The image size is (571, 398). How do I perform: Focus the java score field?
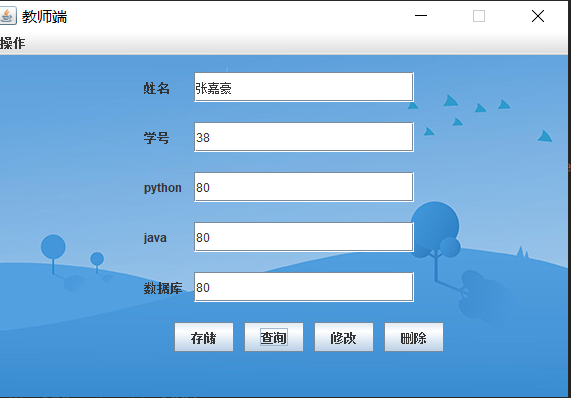(304, 237)
